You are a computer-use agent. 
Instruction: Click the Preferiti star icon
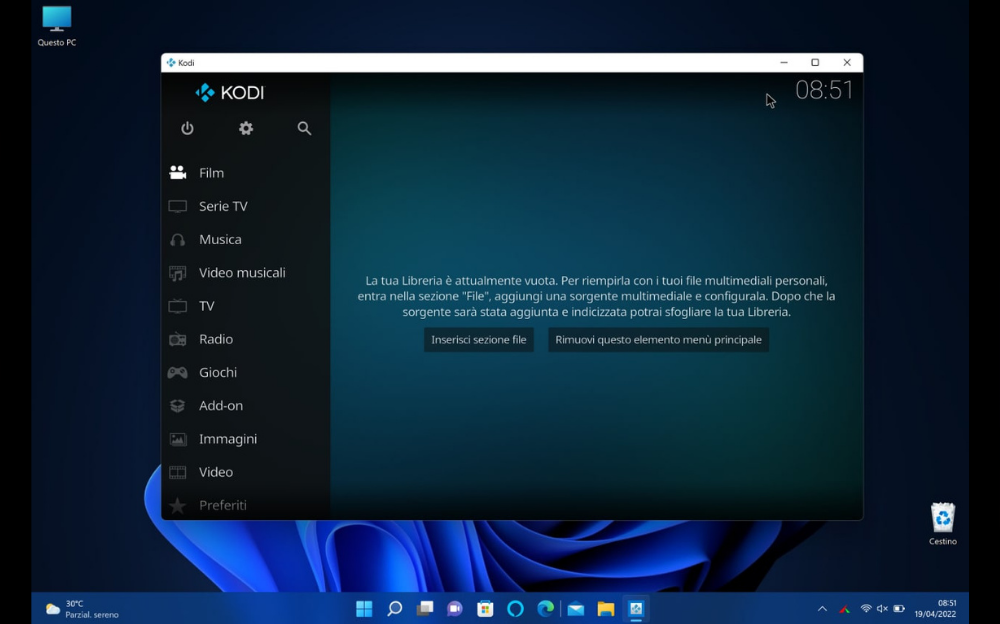[x=177, y=505]
